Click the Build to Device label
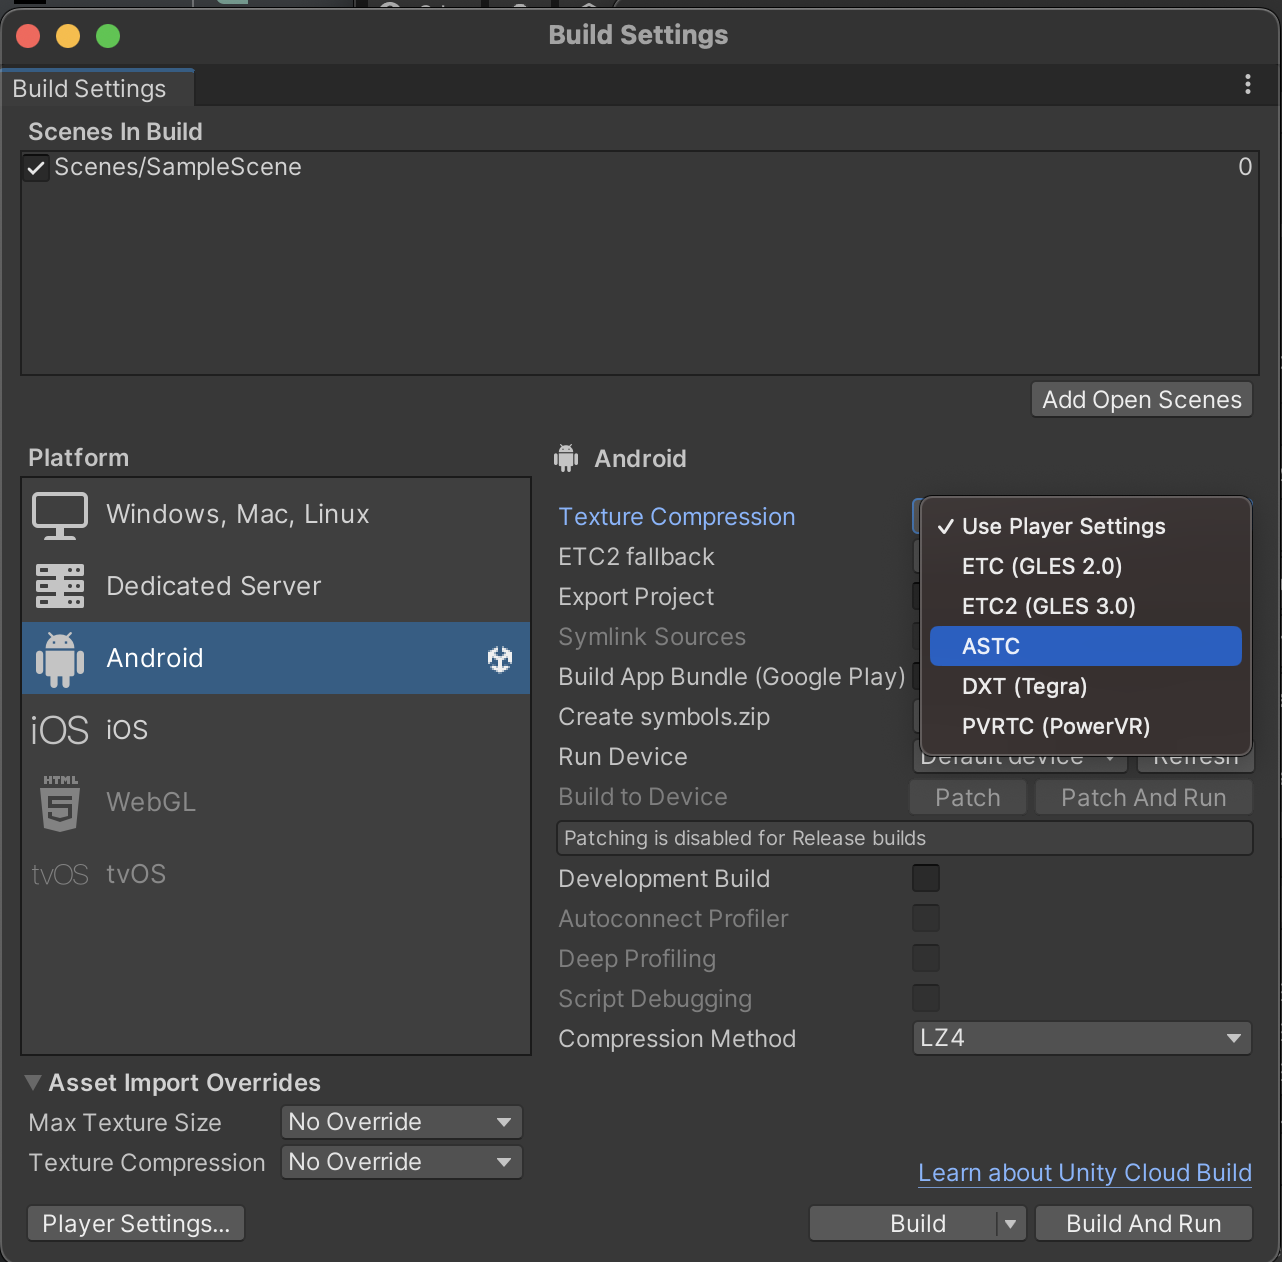This screenshot has height=1262, width=1282. pyautogui.click(x=643, y=797)
